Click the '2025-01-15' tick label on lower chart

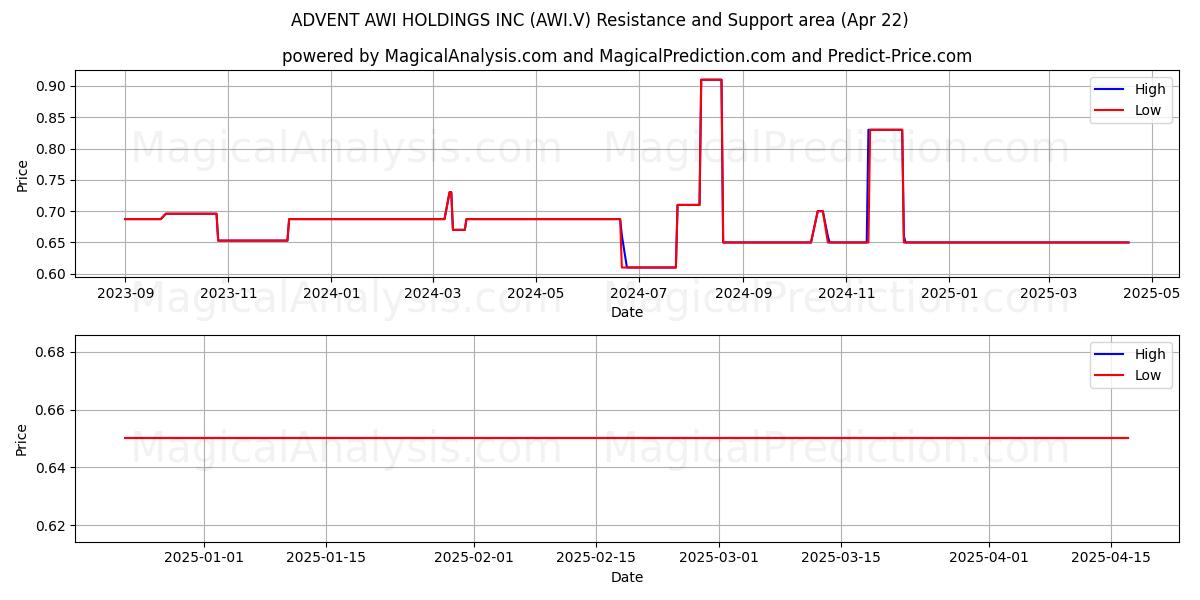tap(326, 558)
